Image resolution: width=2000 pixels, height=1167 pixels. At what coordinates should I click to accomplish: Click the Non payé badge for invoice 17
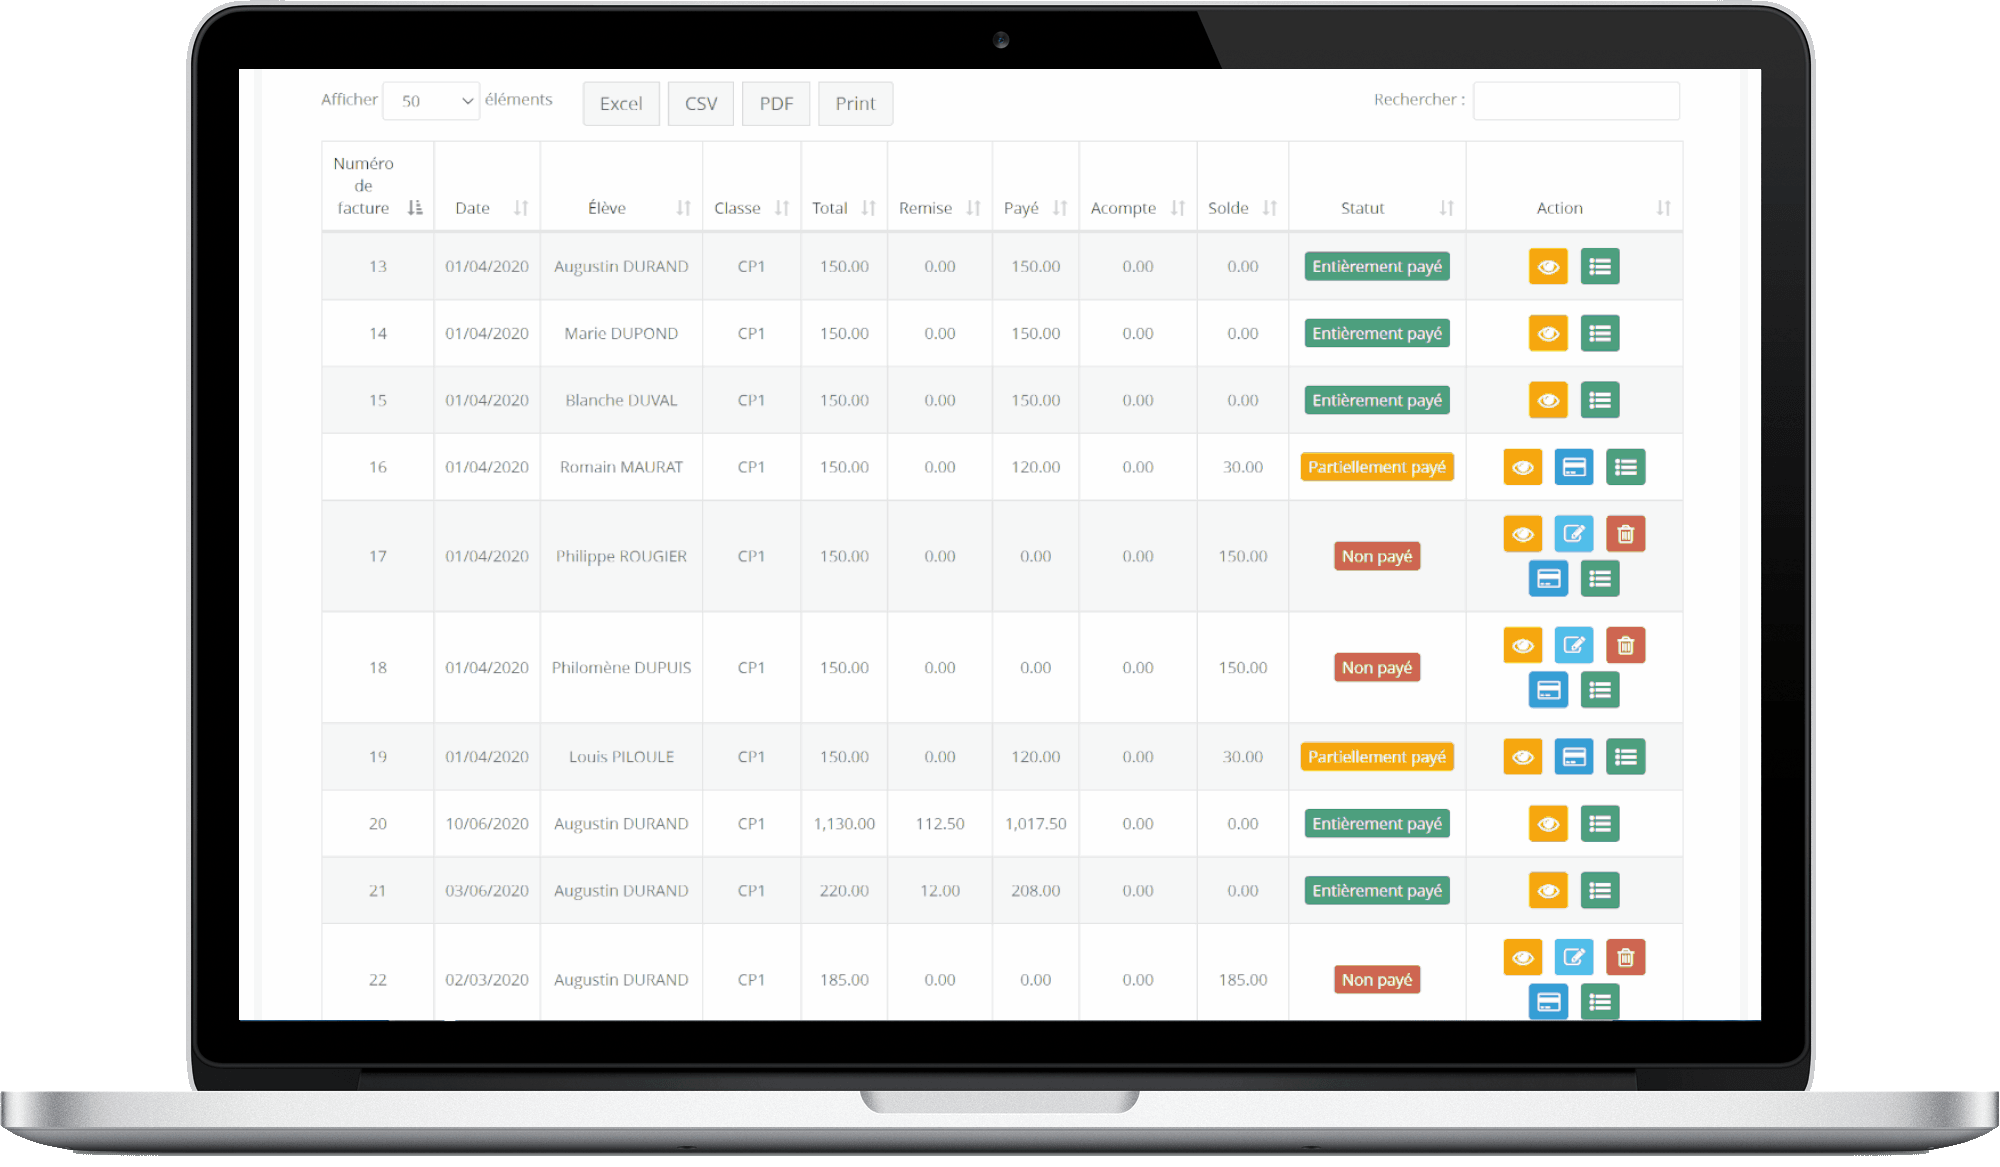(x=1377, y=557)
